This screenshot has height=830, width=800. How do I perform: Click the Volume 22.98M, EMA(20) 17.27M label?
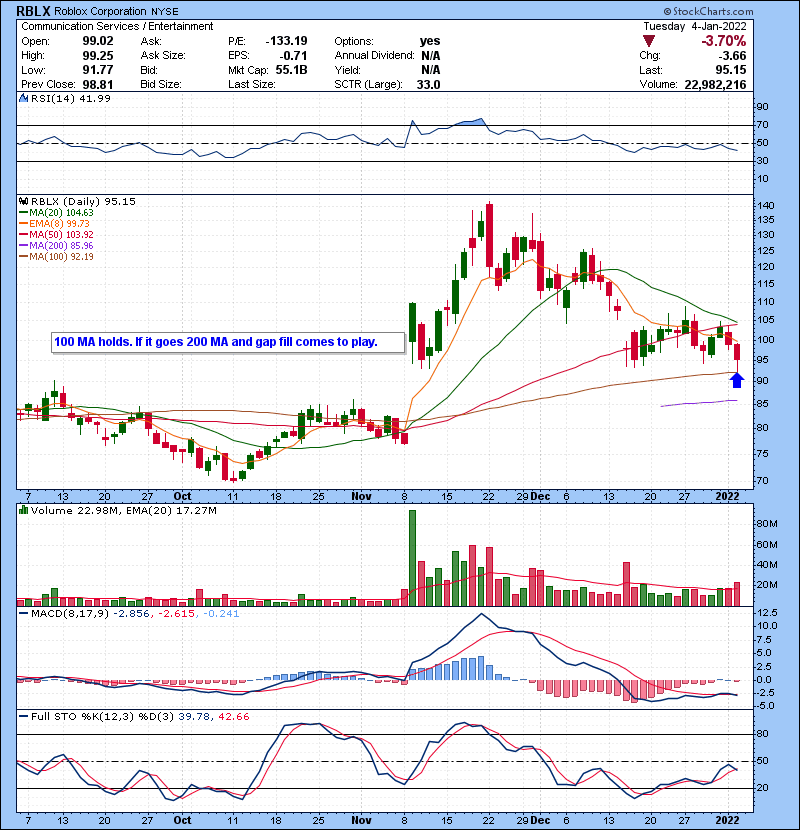click(123, 510)
